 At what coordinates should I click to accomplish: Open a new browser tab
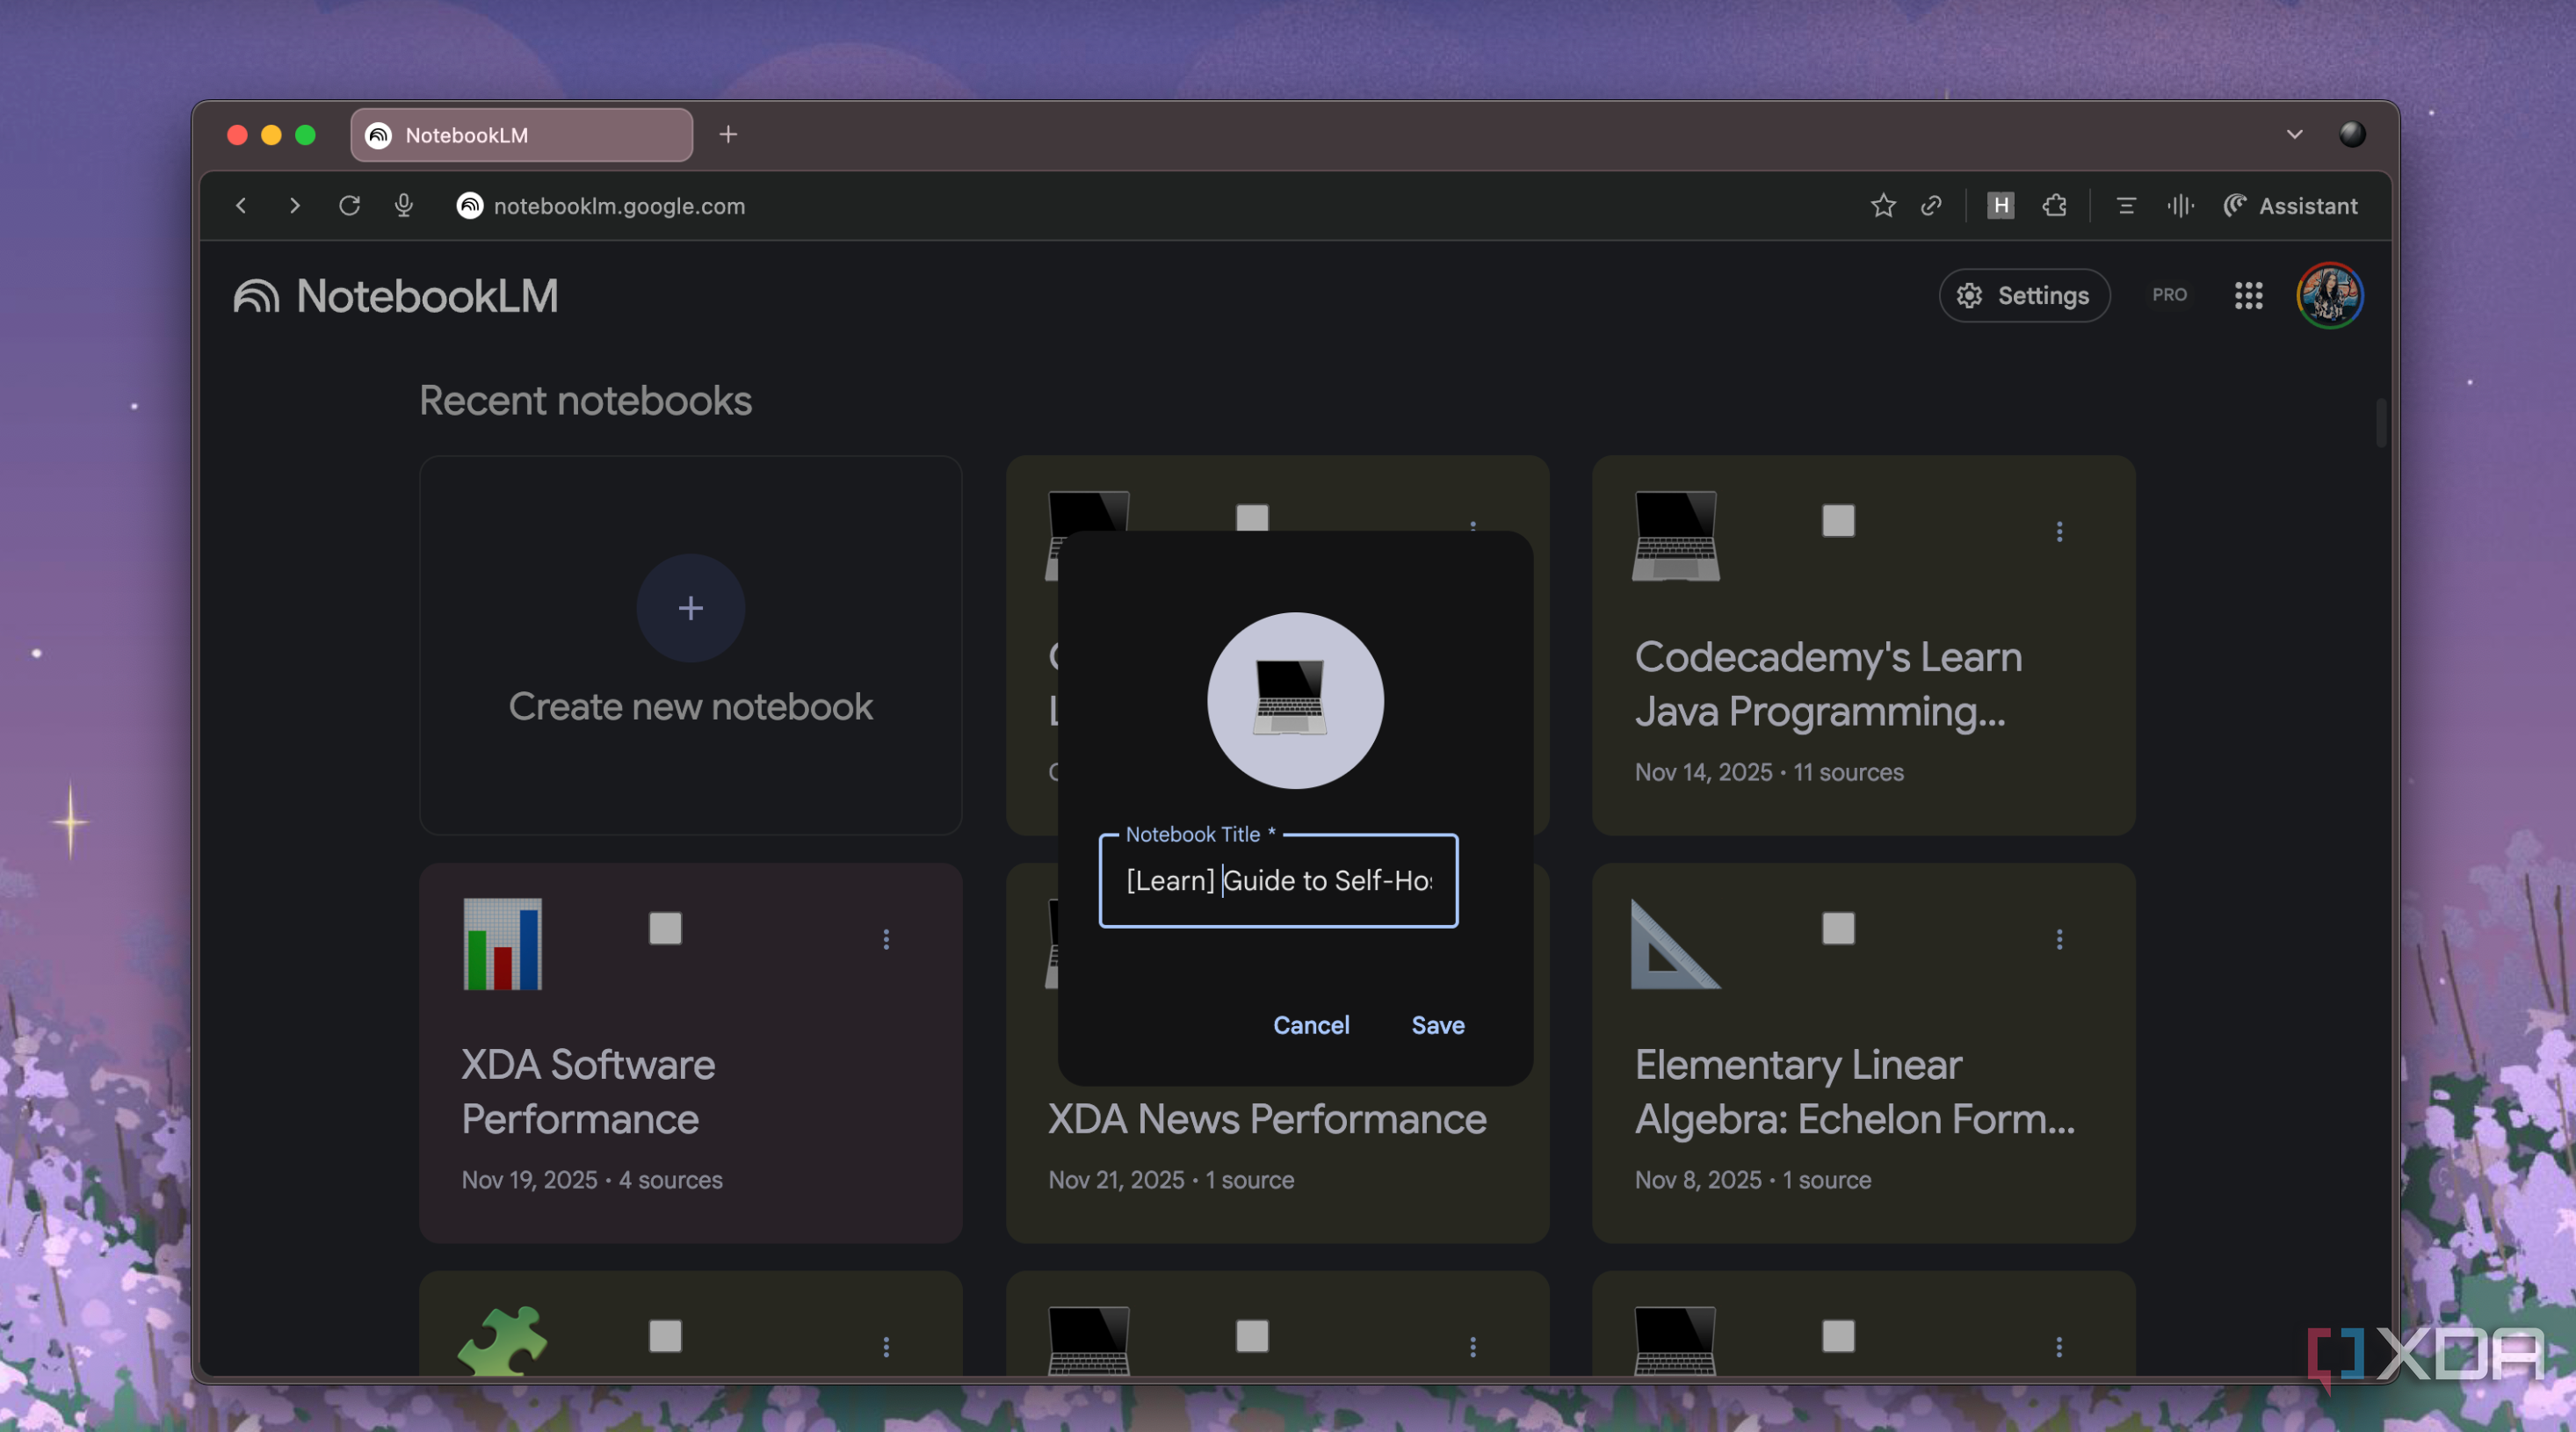pos(728,134)
